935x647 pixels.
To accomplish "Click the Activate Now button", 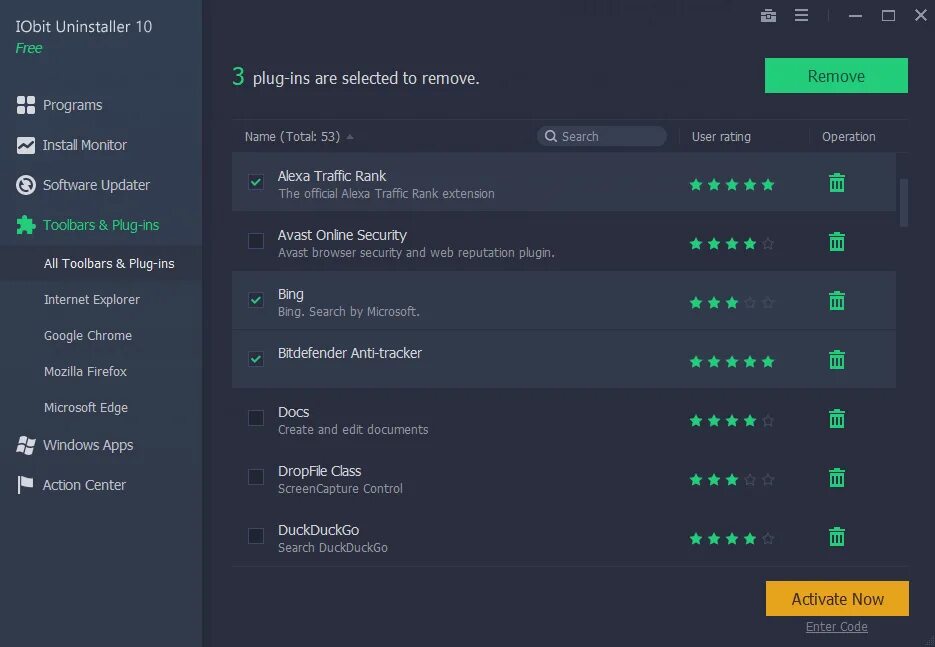I will click(837, 599).
